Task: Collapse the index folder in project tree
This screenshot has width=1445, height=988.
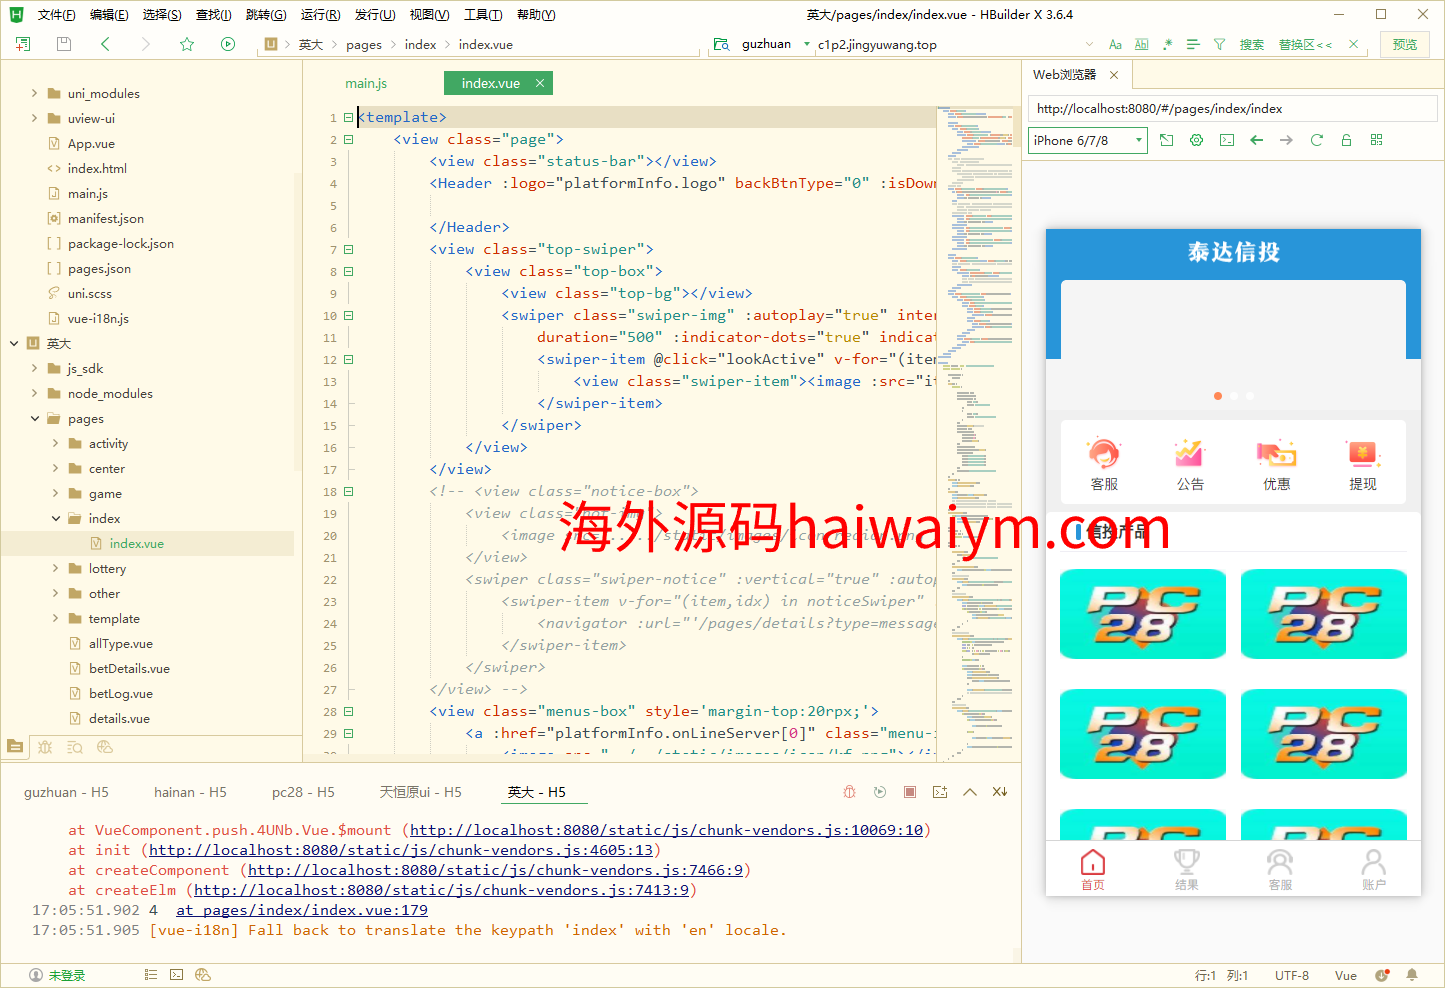Action: (x=56, y=518)
